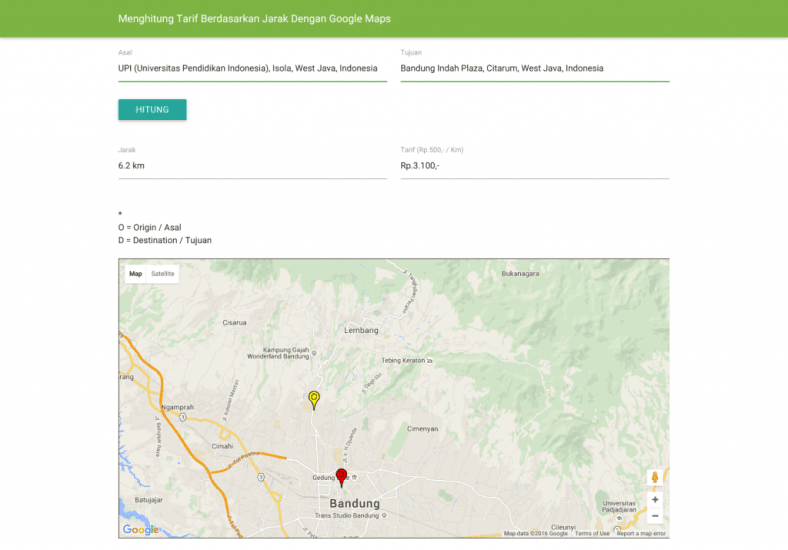788x550 pixels.
Task: Click the Cileunyi map label
Action: click(x=563, y=527)
